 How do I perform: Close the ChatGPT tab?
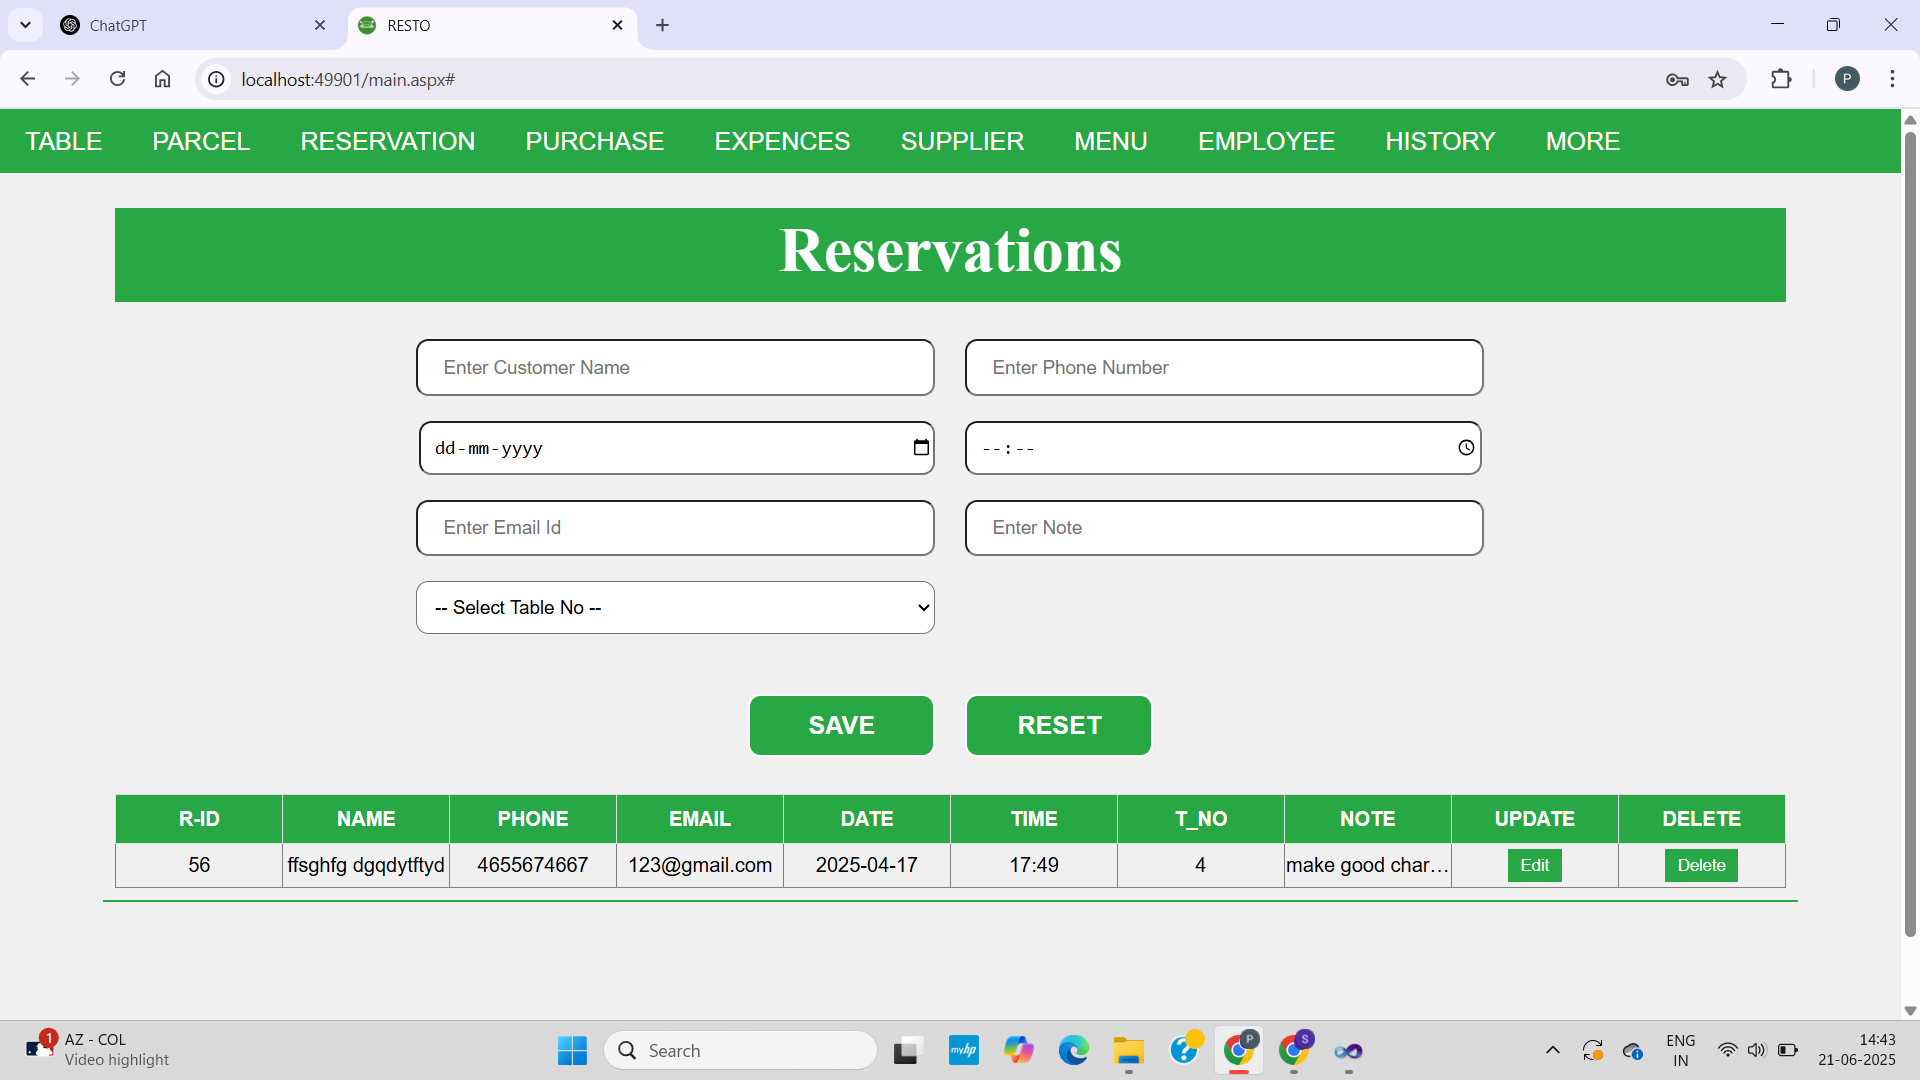click(x=320, y=25)
